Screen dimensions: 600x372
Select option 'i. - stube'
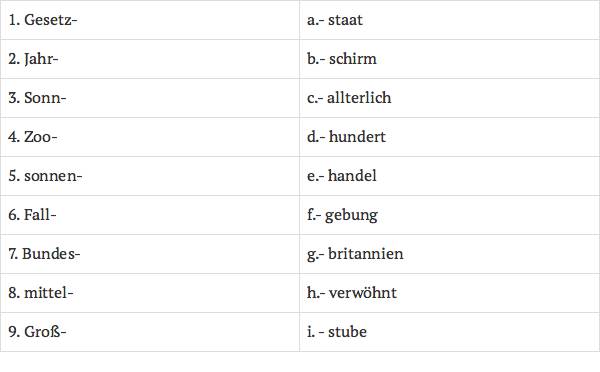(x=450, y=332)
